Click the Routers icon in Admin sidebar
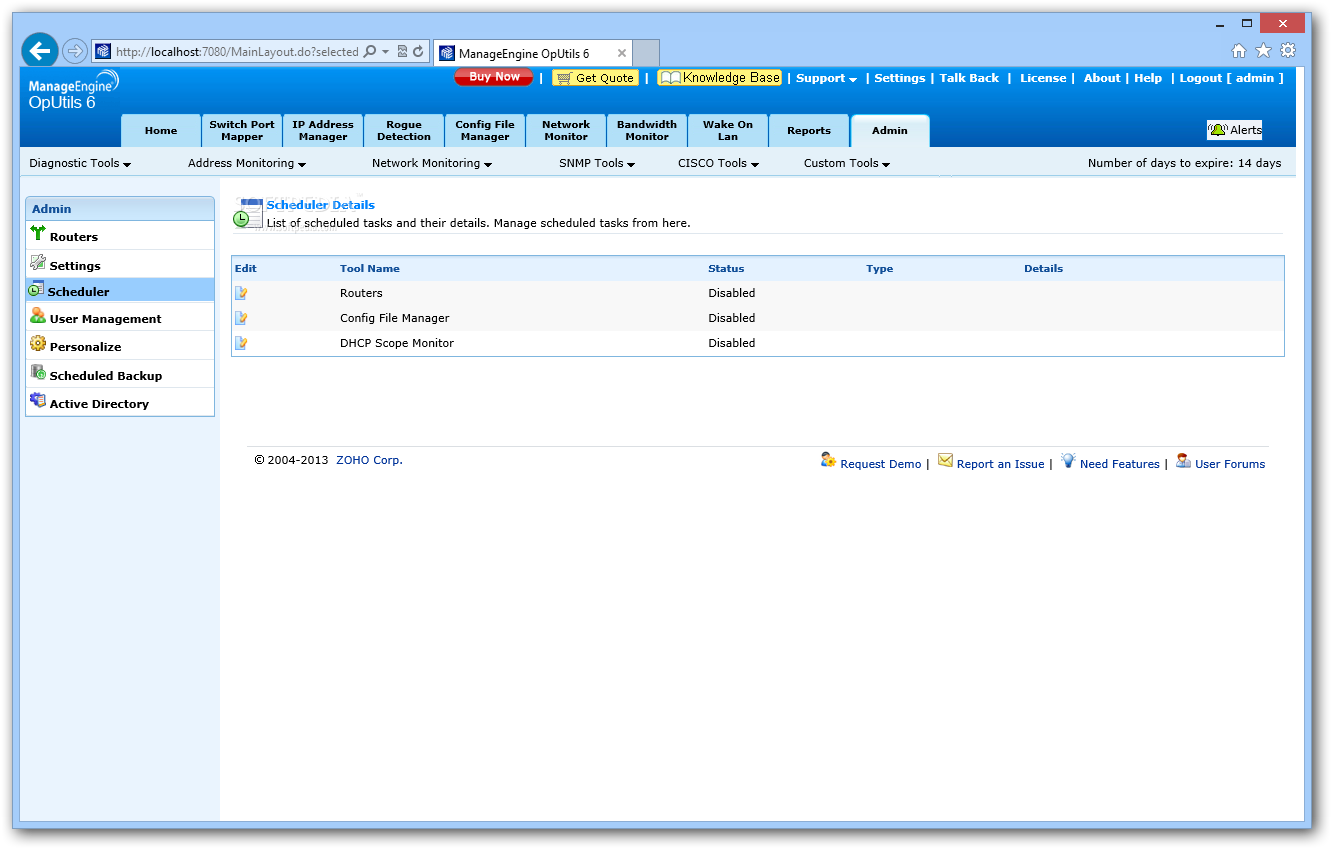This screenshot has width=1332, height=849. pyautogui.click(x=38, y=234)
